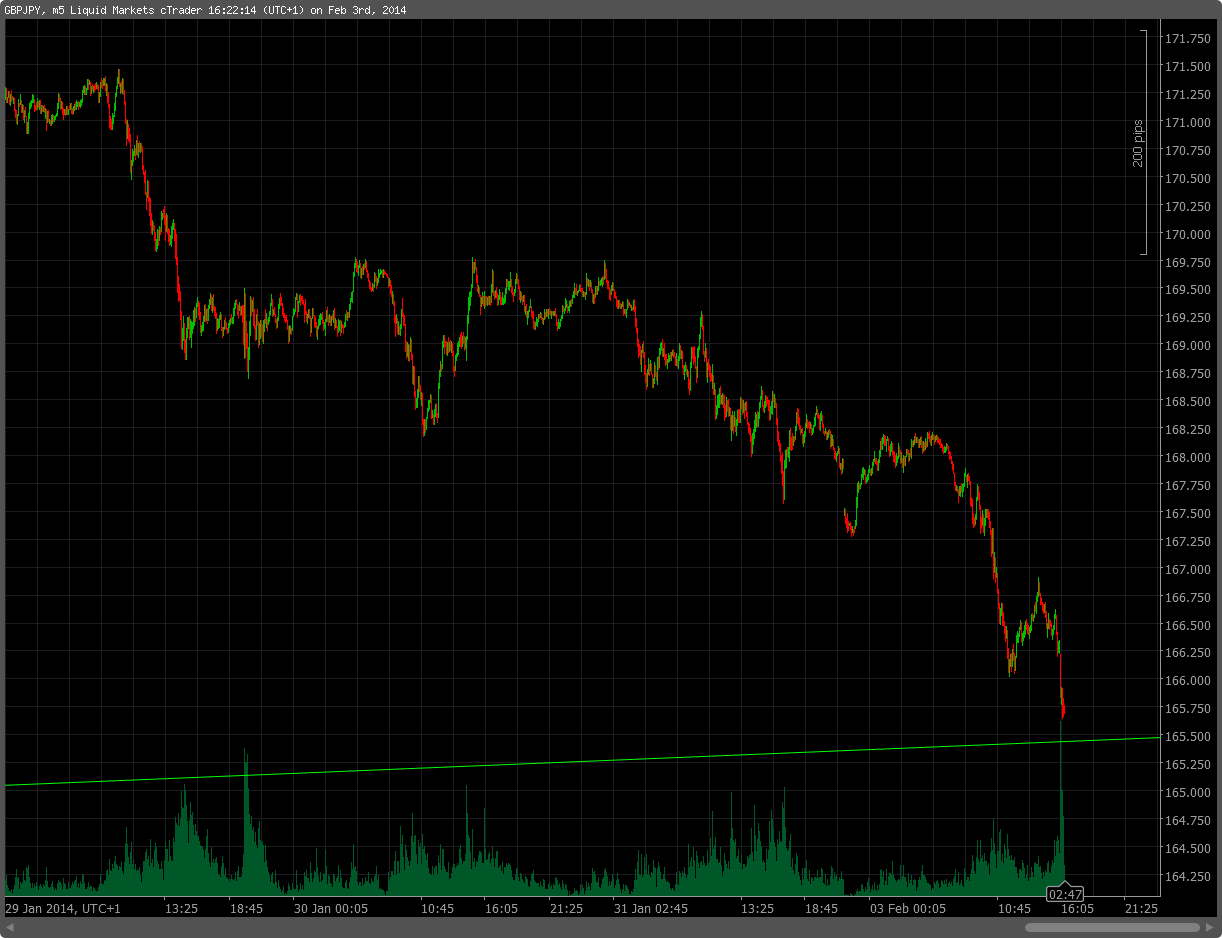Click the 171.750 price axis label
Image resolution: width=1222 pixels, height=938 pixels.
tap(1187, 39)
